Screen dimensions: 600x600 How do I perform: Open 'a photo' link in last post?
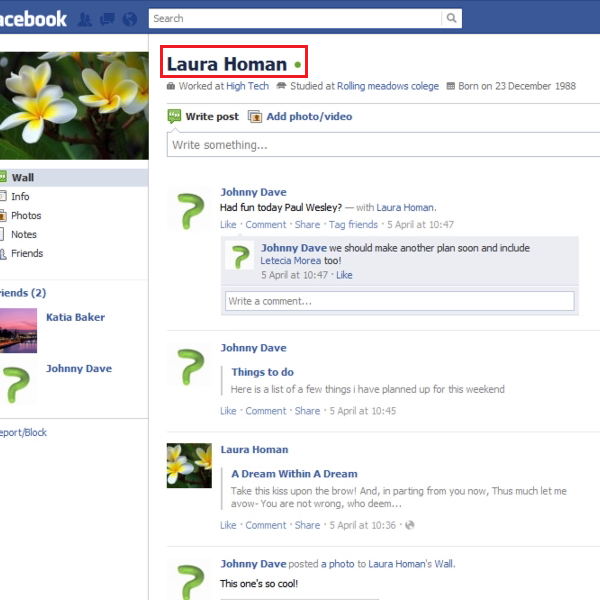(338, 564)
